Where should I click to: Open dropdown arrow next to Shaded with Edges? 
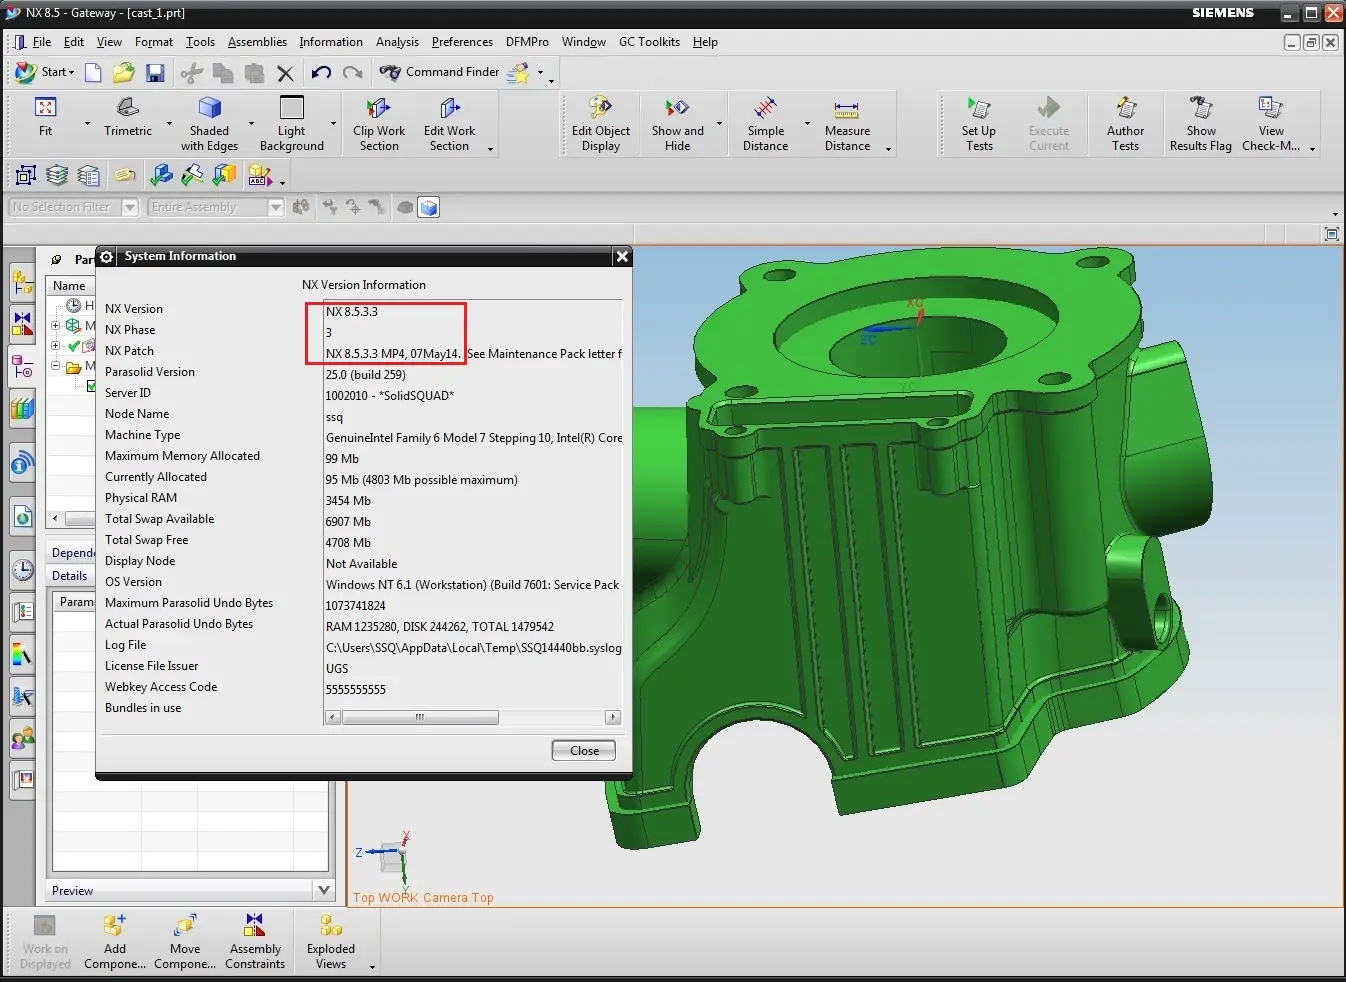(251, 124)
